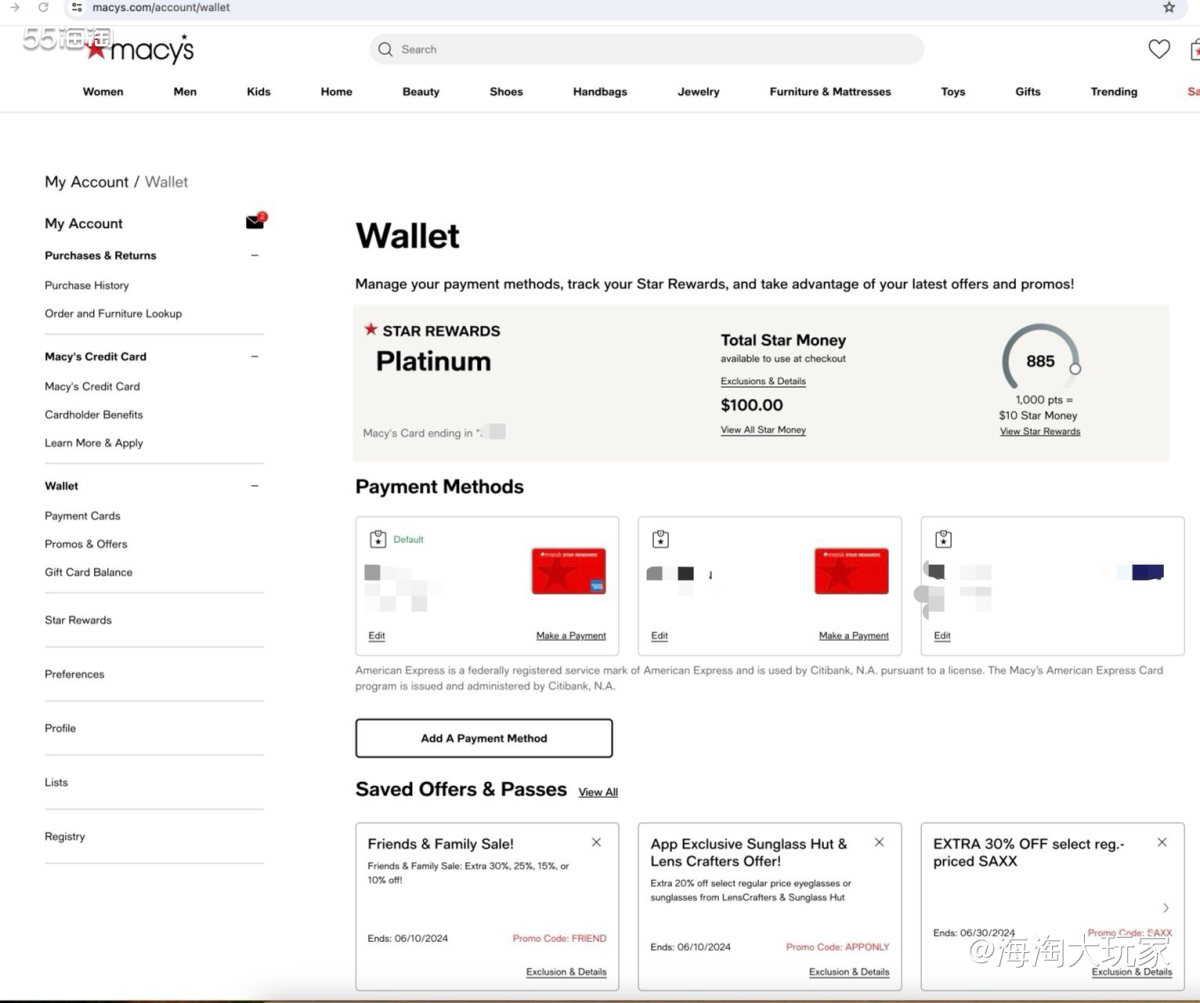Open the Jewelry navigation menu
The image size is (1200, 1003).
(x=698, y=91)
